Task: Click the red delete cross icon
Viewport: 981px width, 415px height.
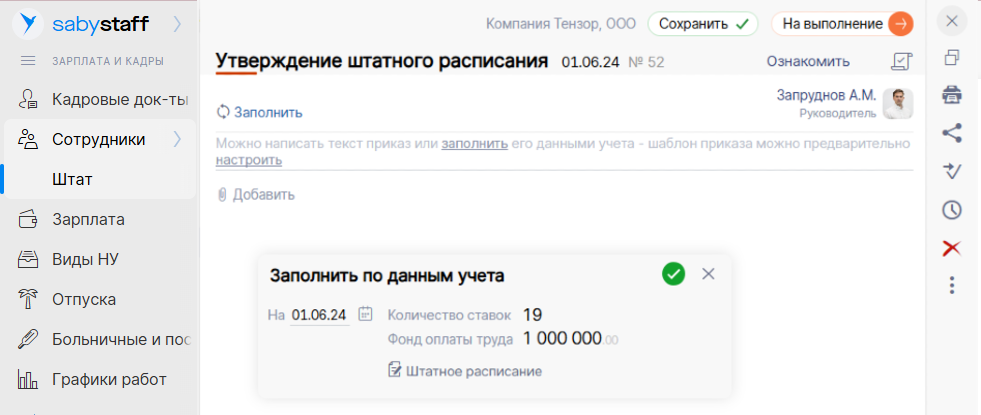Action: [952, 248]
